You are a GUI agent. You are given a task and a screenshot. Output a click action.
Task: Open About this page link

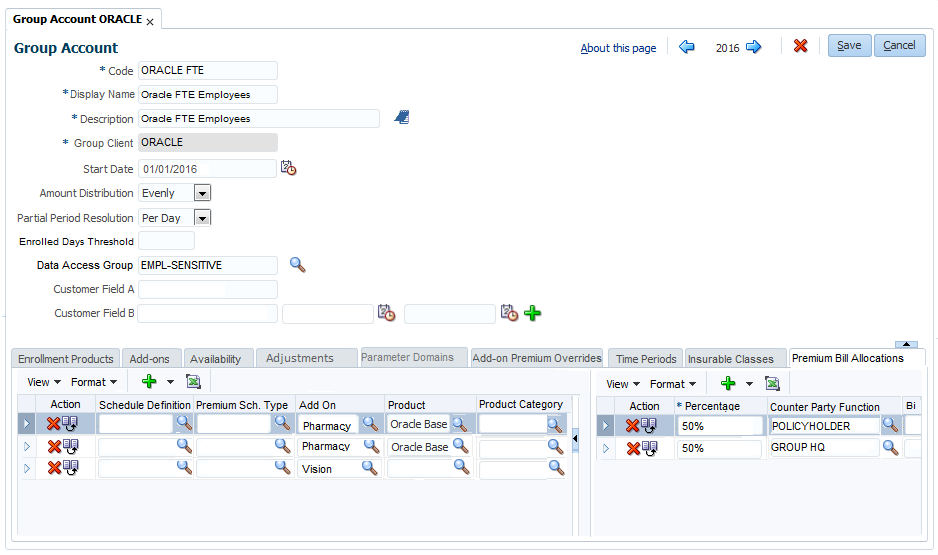pos(618,48)
